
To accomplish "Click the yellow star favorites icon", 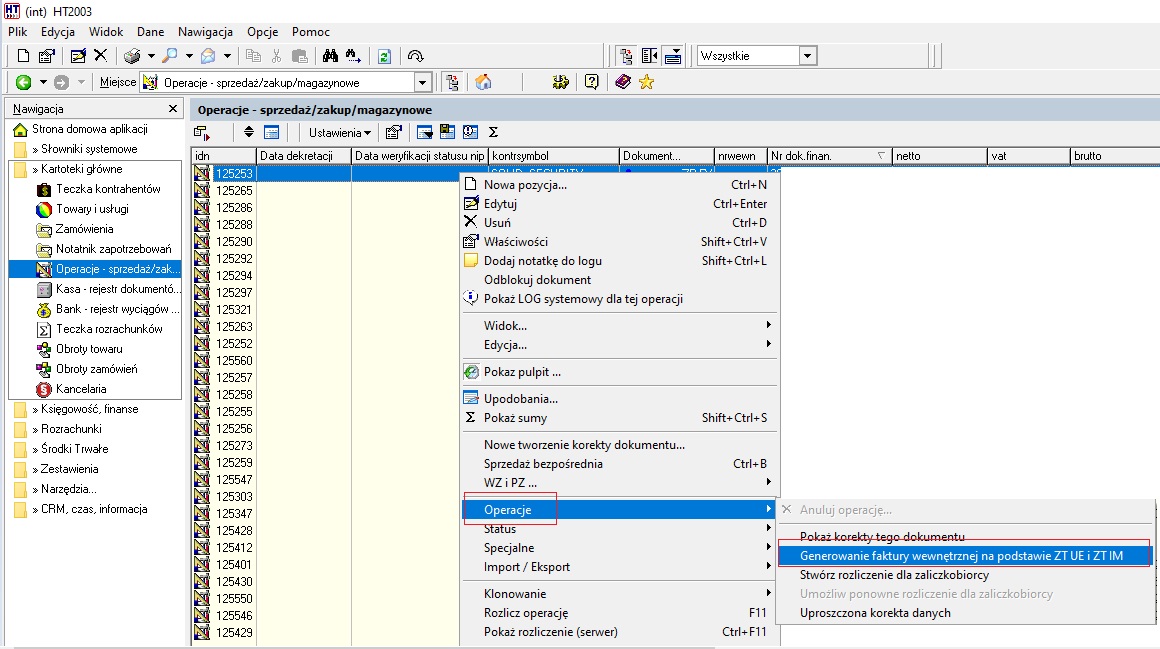I will point(647,82).
